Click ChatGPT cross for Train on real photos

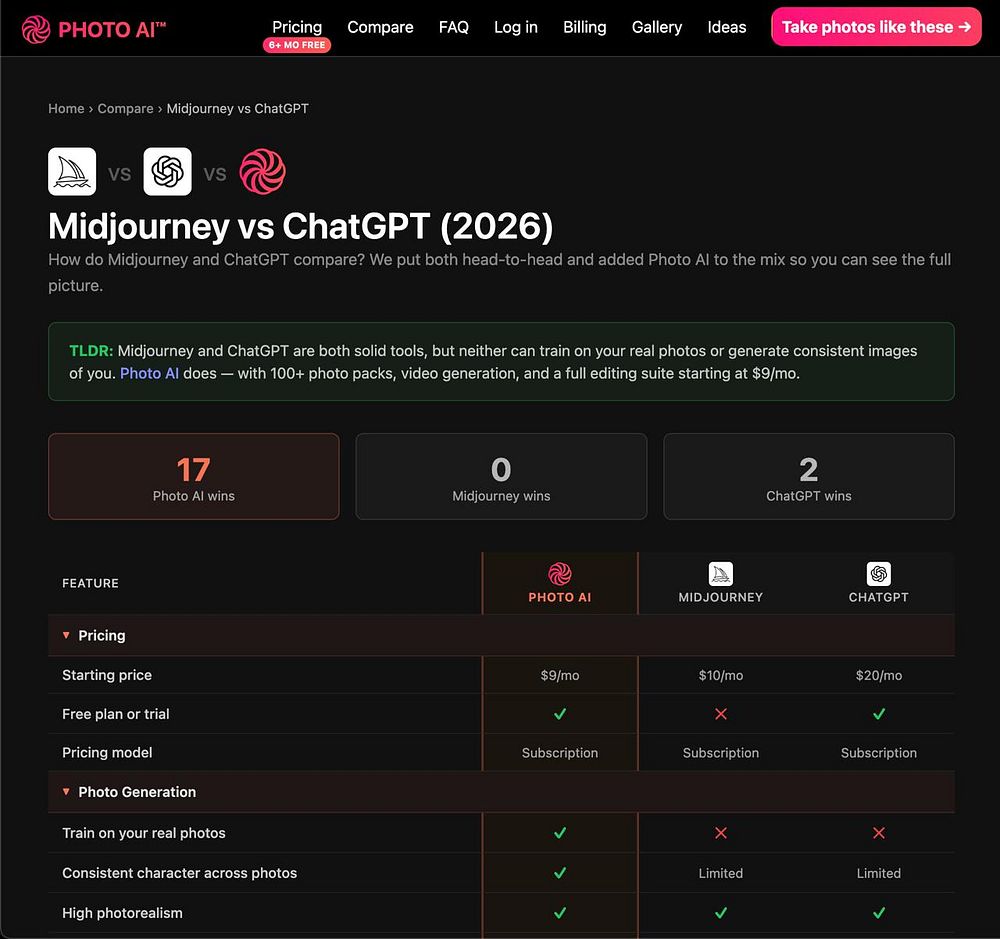pos(879,832)
